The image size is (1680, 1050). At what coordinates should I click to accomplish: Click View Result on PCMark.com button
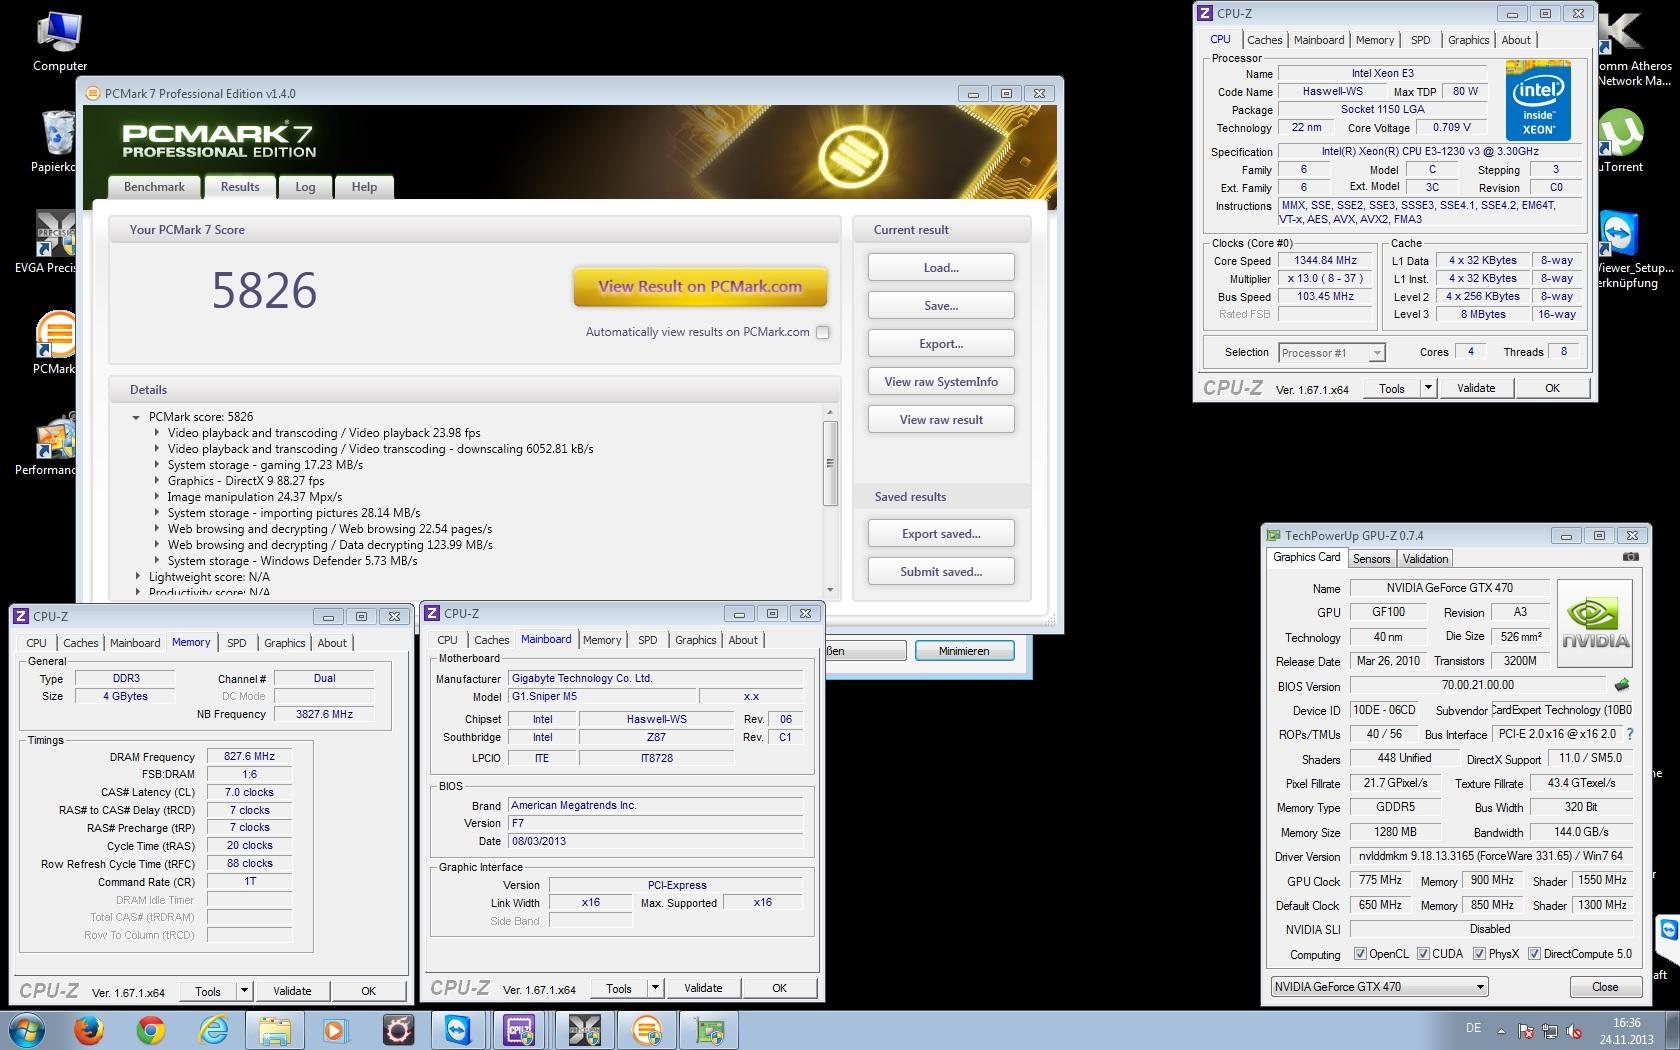(700, 287)
